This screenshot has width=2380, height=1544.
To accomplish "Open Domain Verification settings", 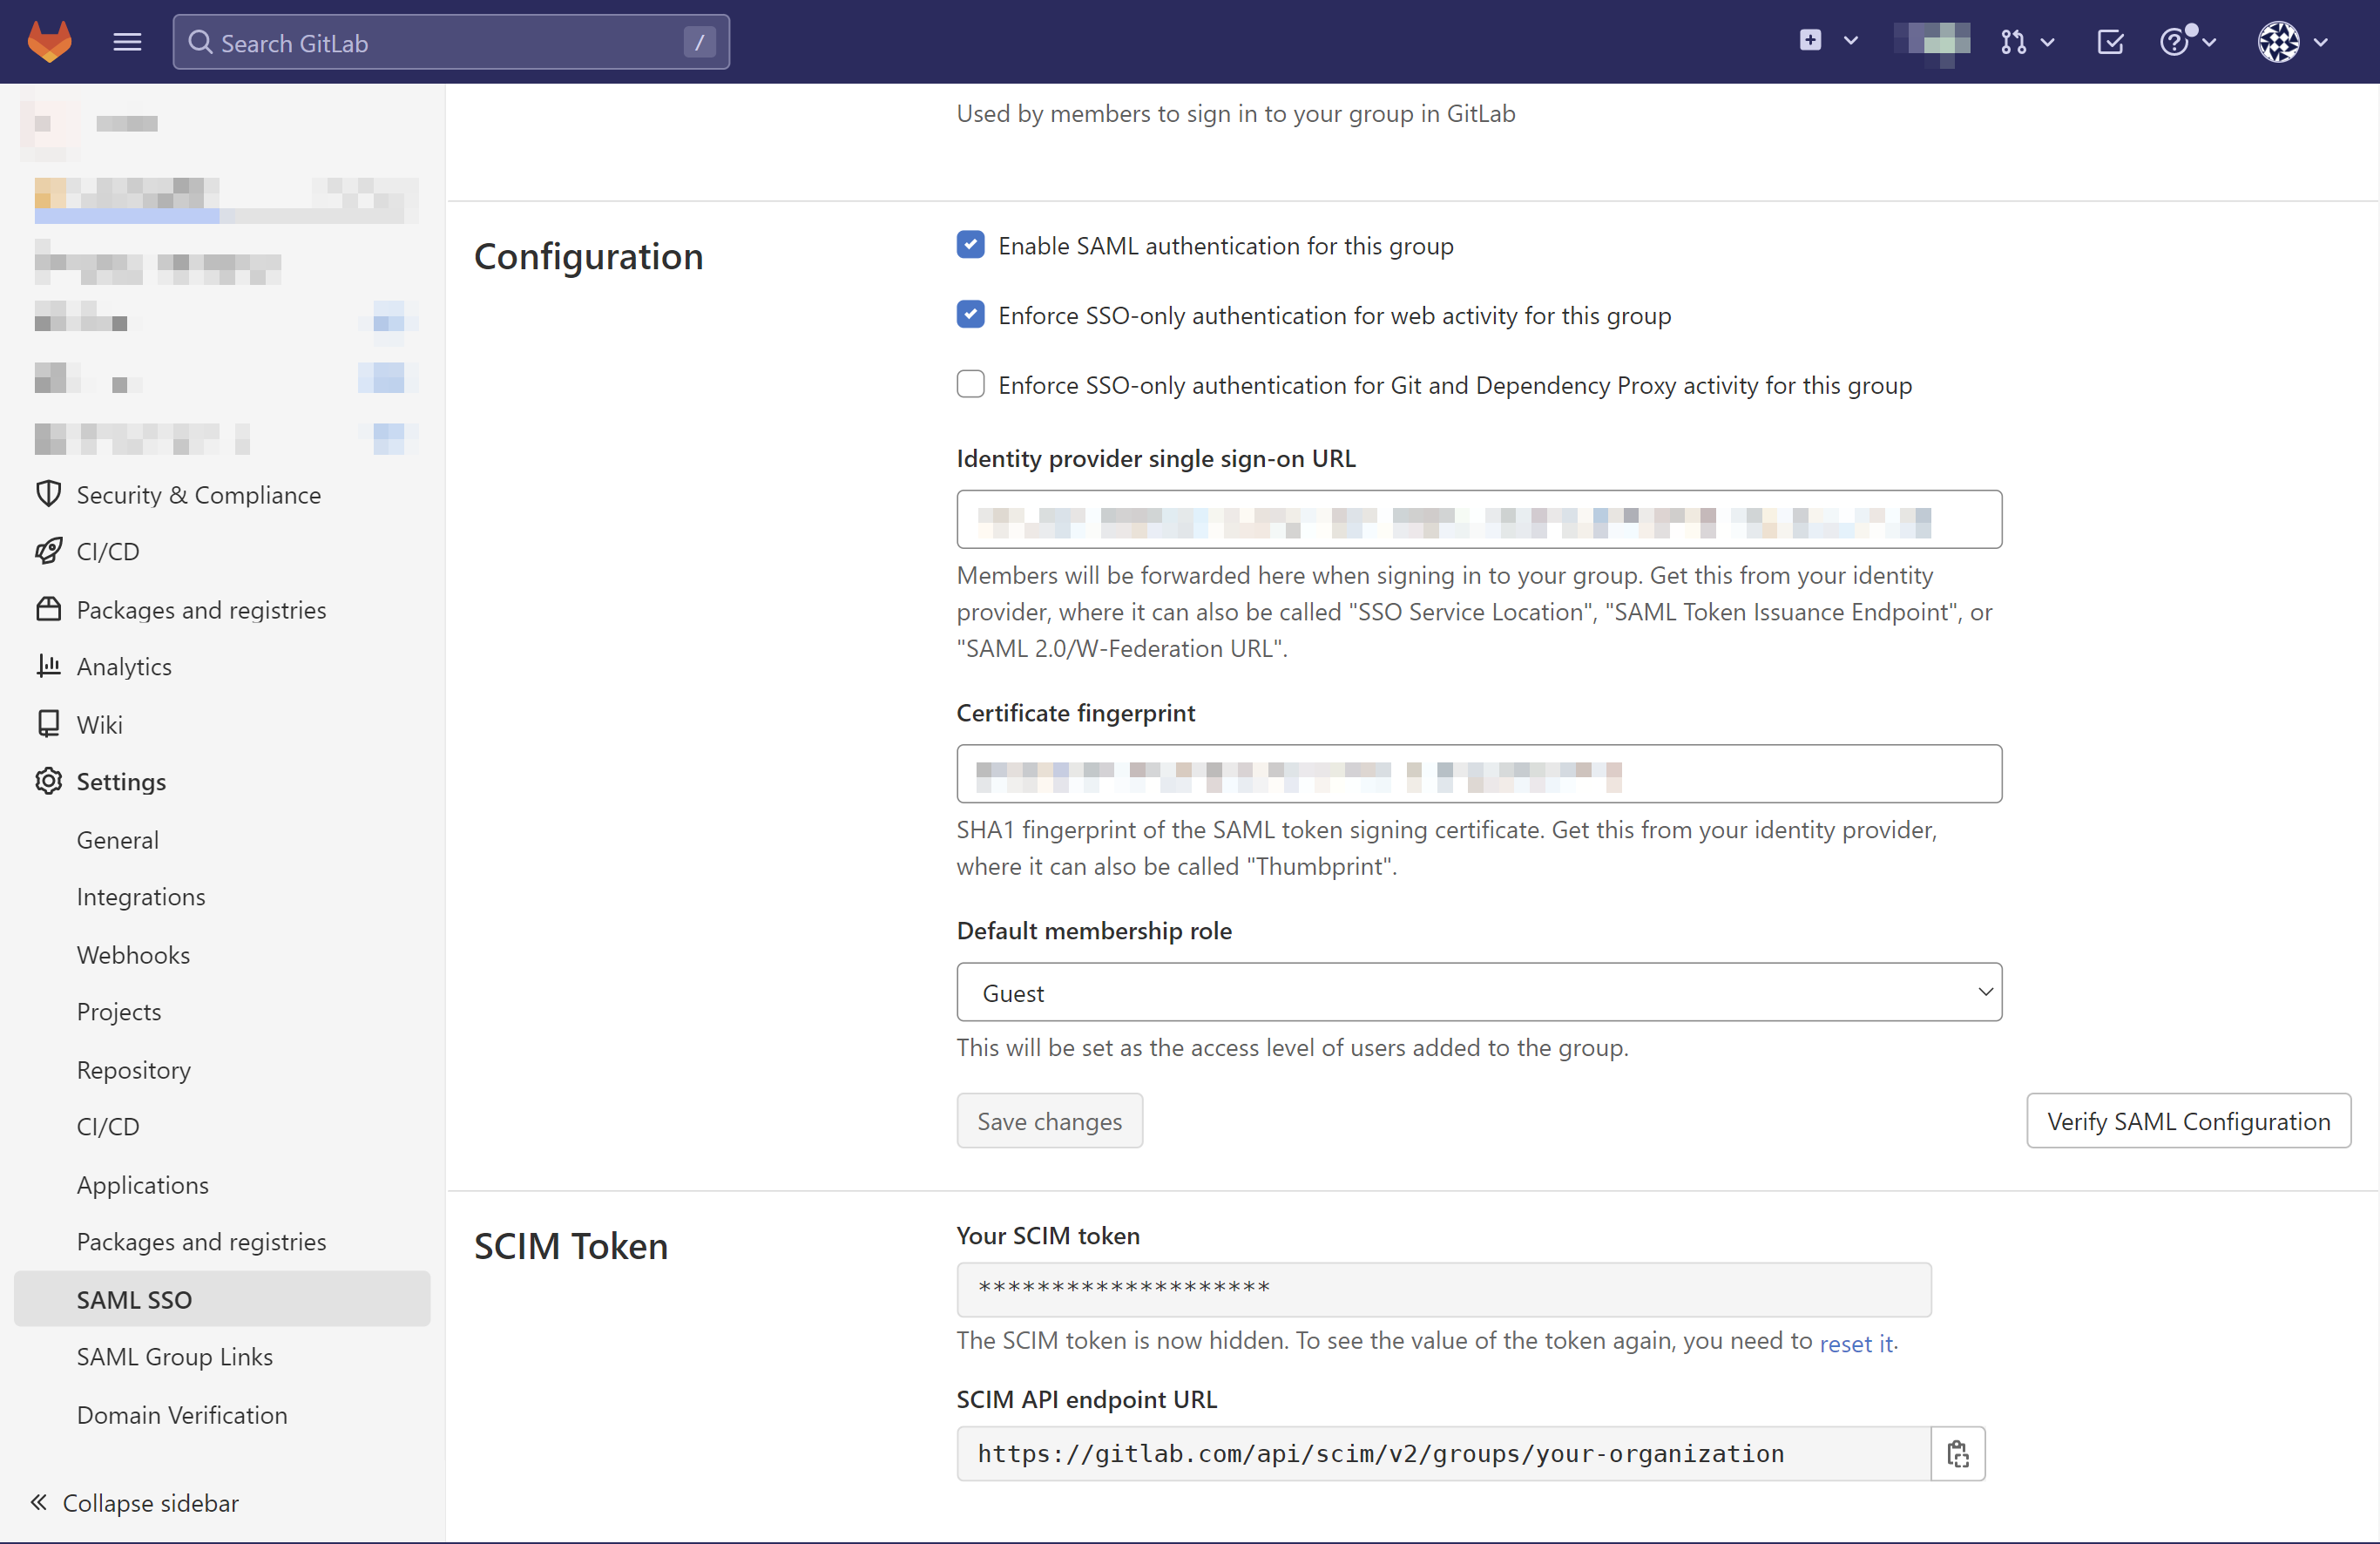I will (x=182, y=1415).
